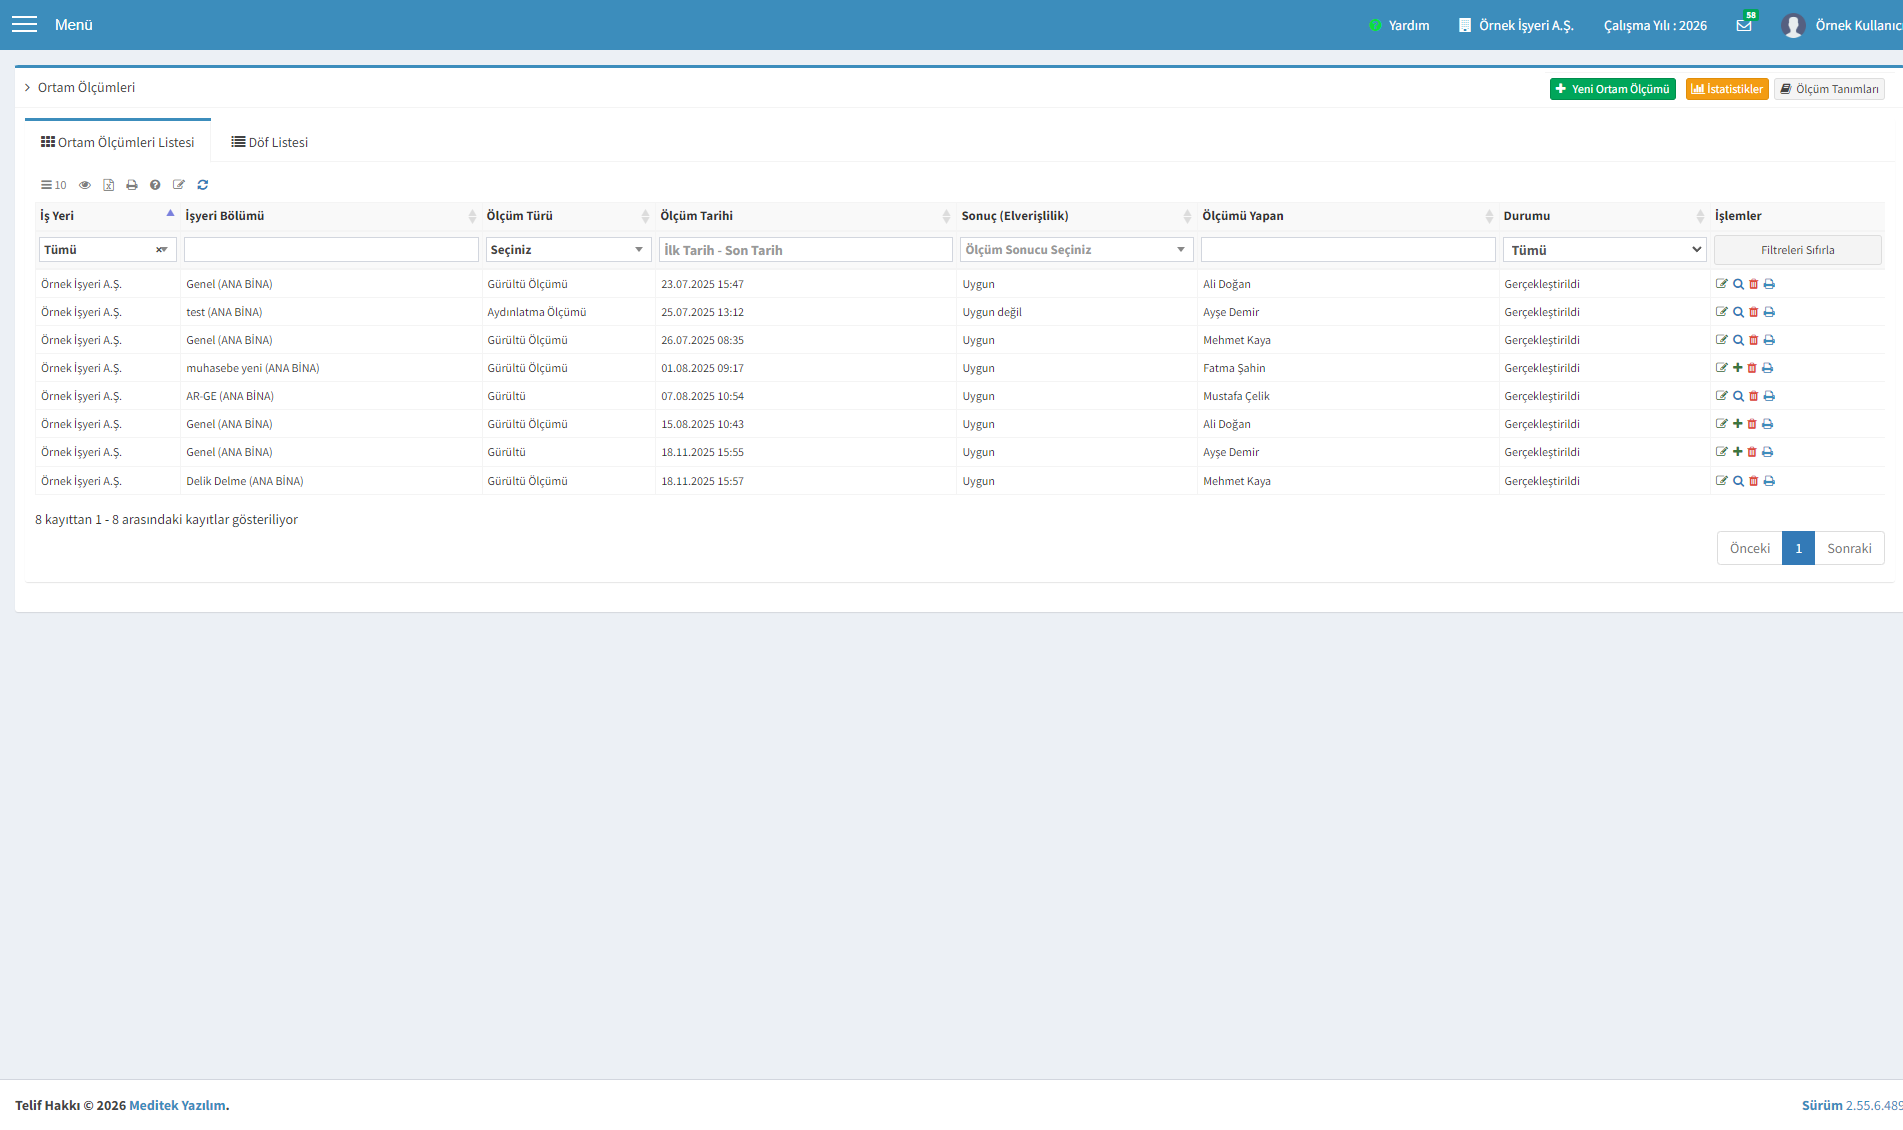The width and height of the screenshot is (1903, 1130).
Task: Print the AR-GE (ANA BİNA) measurement
Action: coord(1769,396)
